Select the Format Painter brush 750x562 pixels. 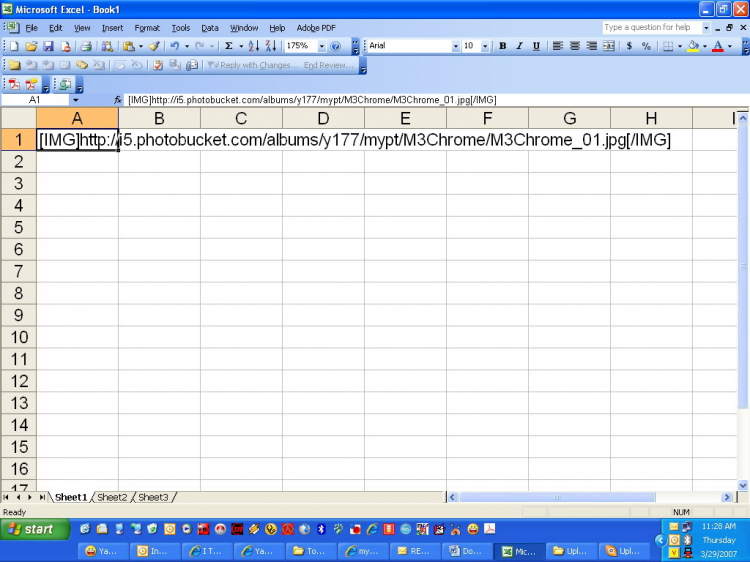[154, 46]
